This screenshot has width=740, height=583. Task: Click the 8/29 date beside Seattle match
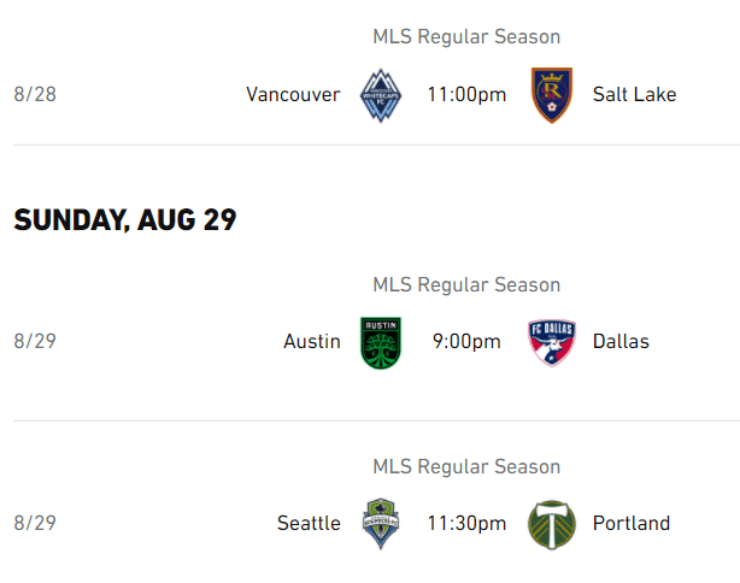[x=35, y=523]
